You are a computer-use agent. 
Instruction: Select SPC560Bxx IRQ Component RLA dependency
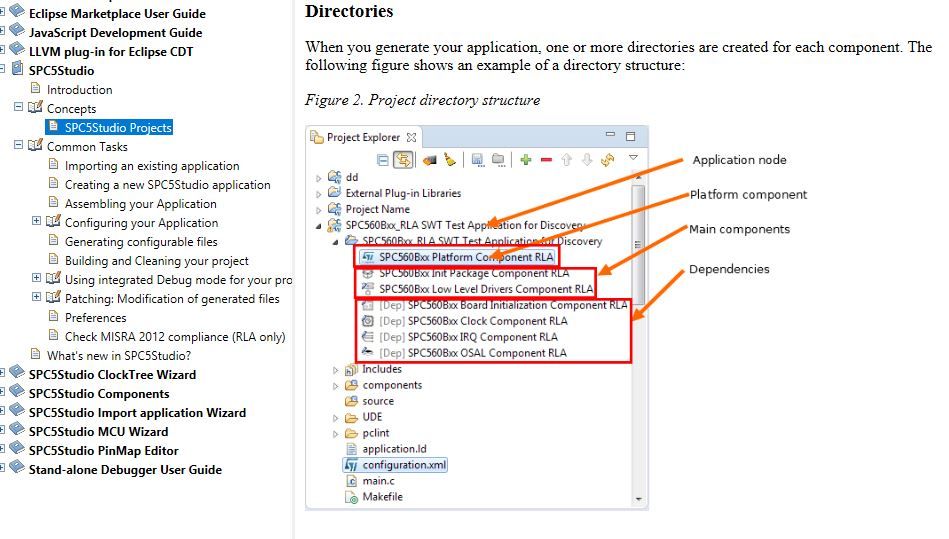pyautogui.click(x=482, y=337)
